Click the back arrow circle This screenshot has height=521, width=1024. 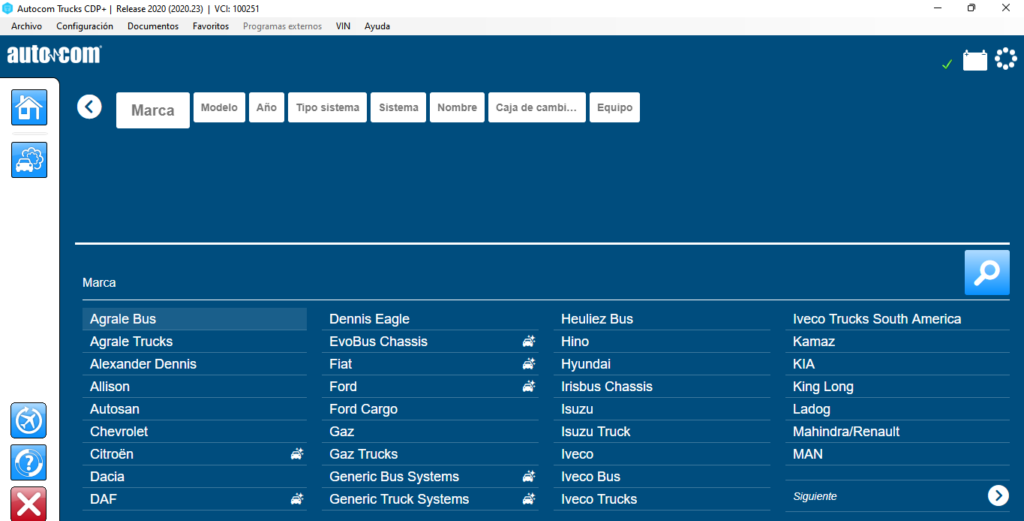(x=89, y=106)
